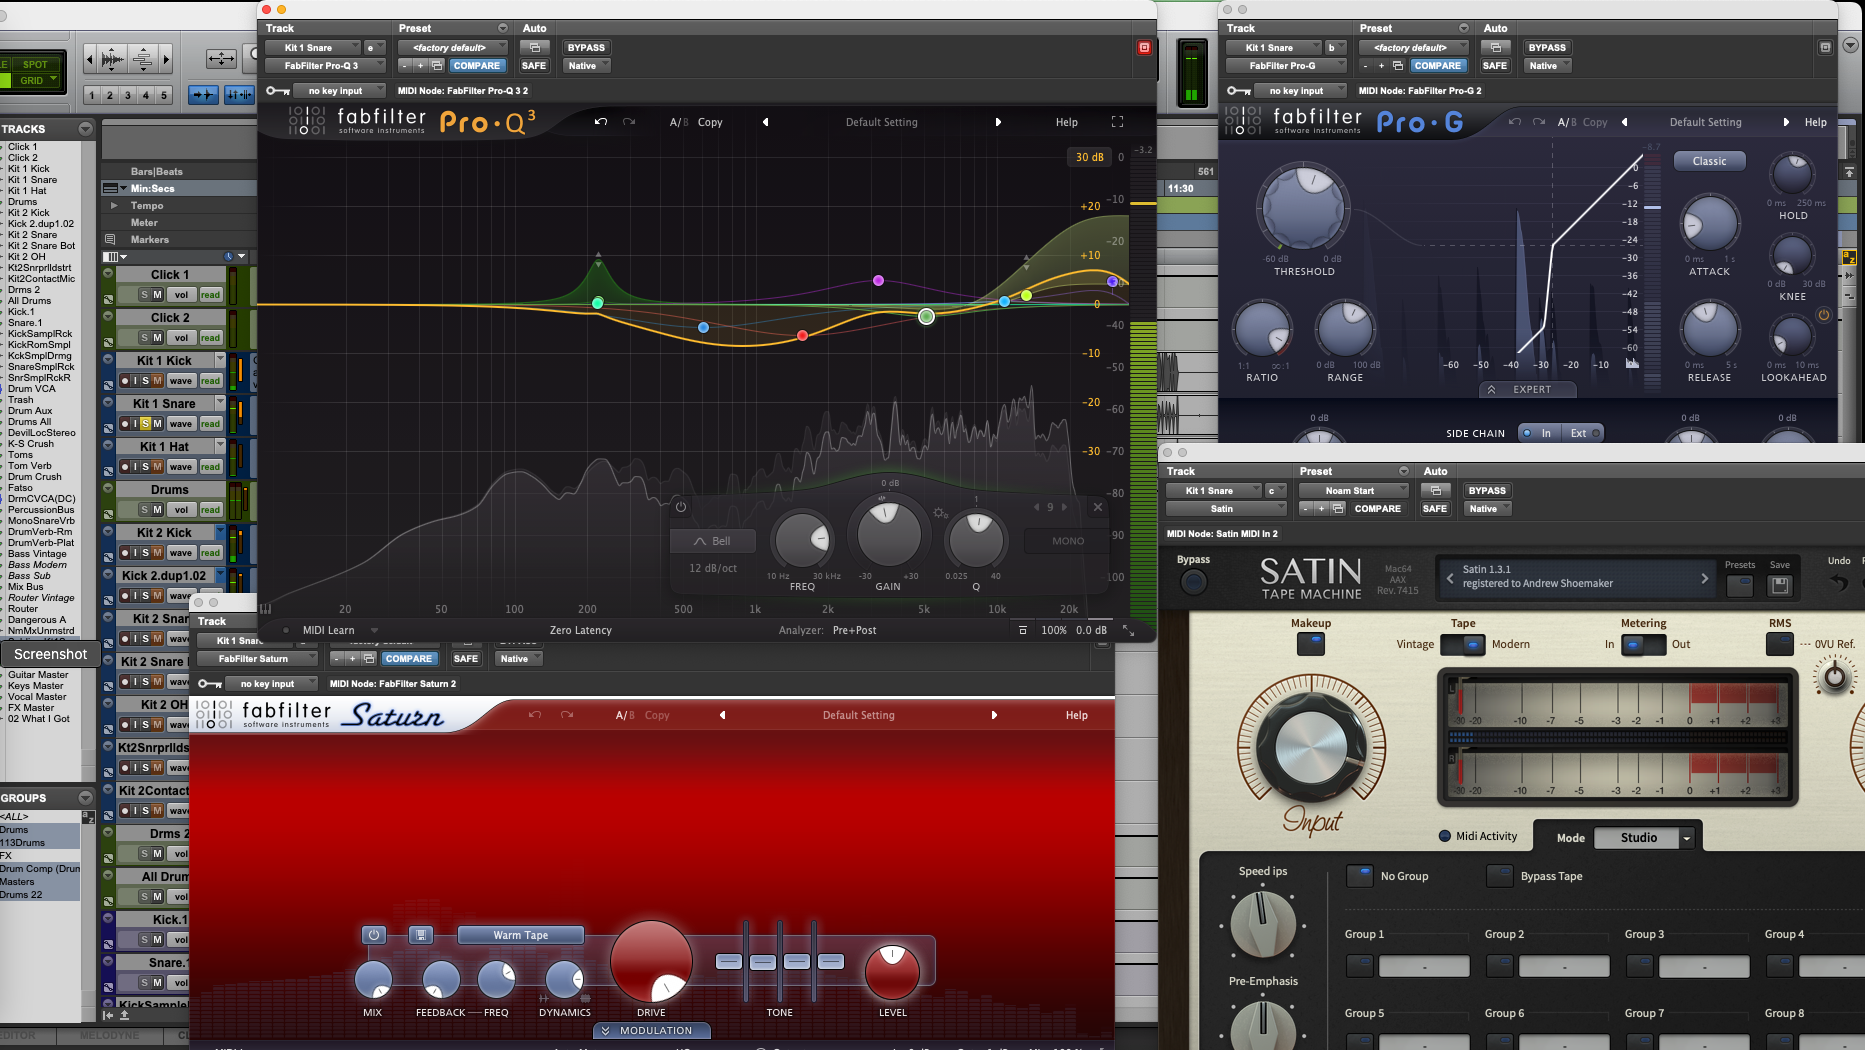Viewport: 1865px width, 1050px height.
Task: Click the Pro-G THRESHOLD knob
Action: pos(1304,209)
